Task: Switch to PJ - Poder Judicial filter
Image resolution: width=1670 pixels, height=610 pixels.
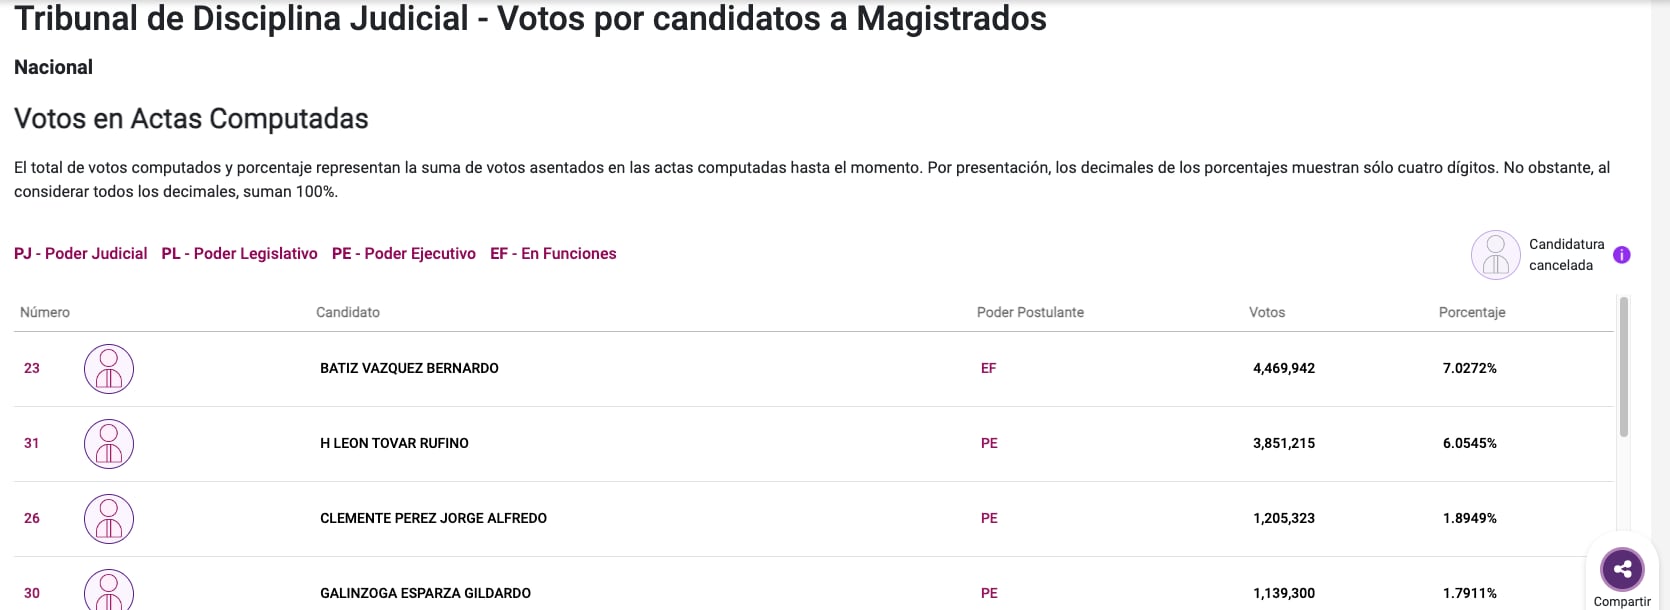Action: pyautogui.click(x=80, y=253)
